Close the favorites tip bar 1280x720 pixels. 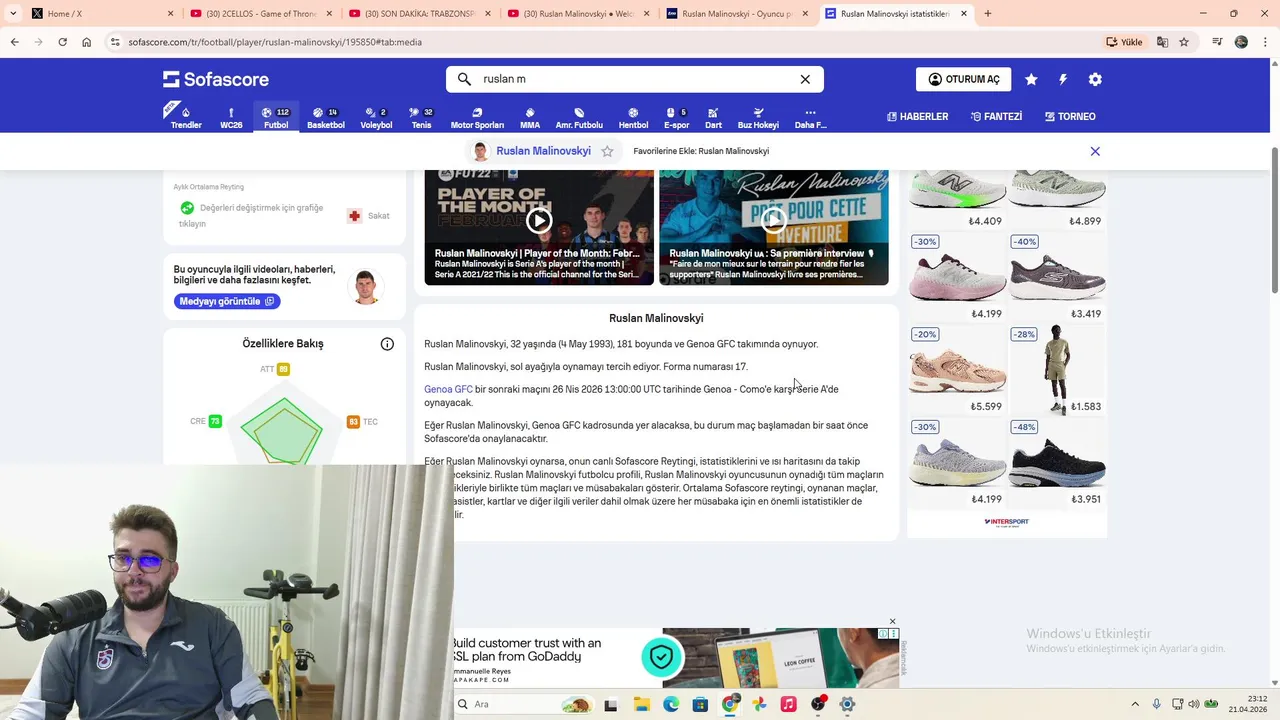tap(1095, 151)
